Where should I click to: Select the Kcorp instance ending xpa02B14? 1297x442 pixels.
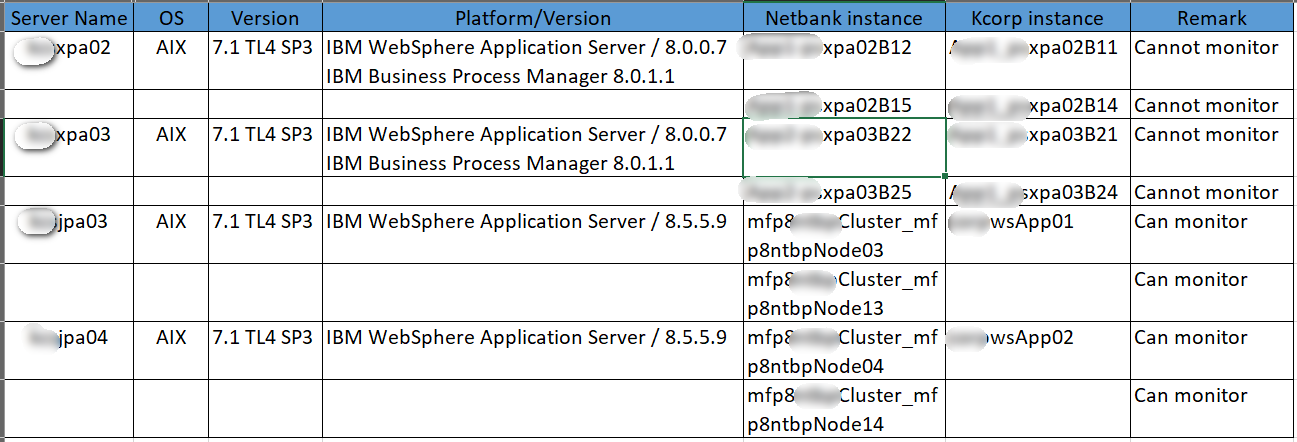tap(1037, 105)
